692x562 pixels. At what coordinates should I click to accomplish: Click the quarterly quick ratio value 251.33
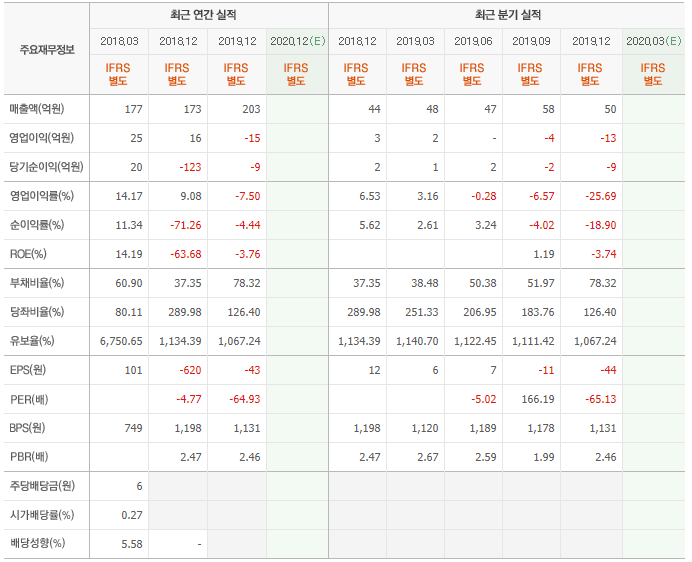click(x=422, y=312)
